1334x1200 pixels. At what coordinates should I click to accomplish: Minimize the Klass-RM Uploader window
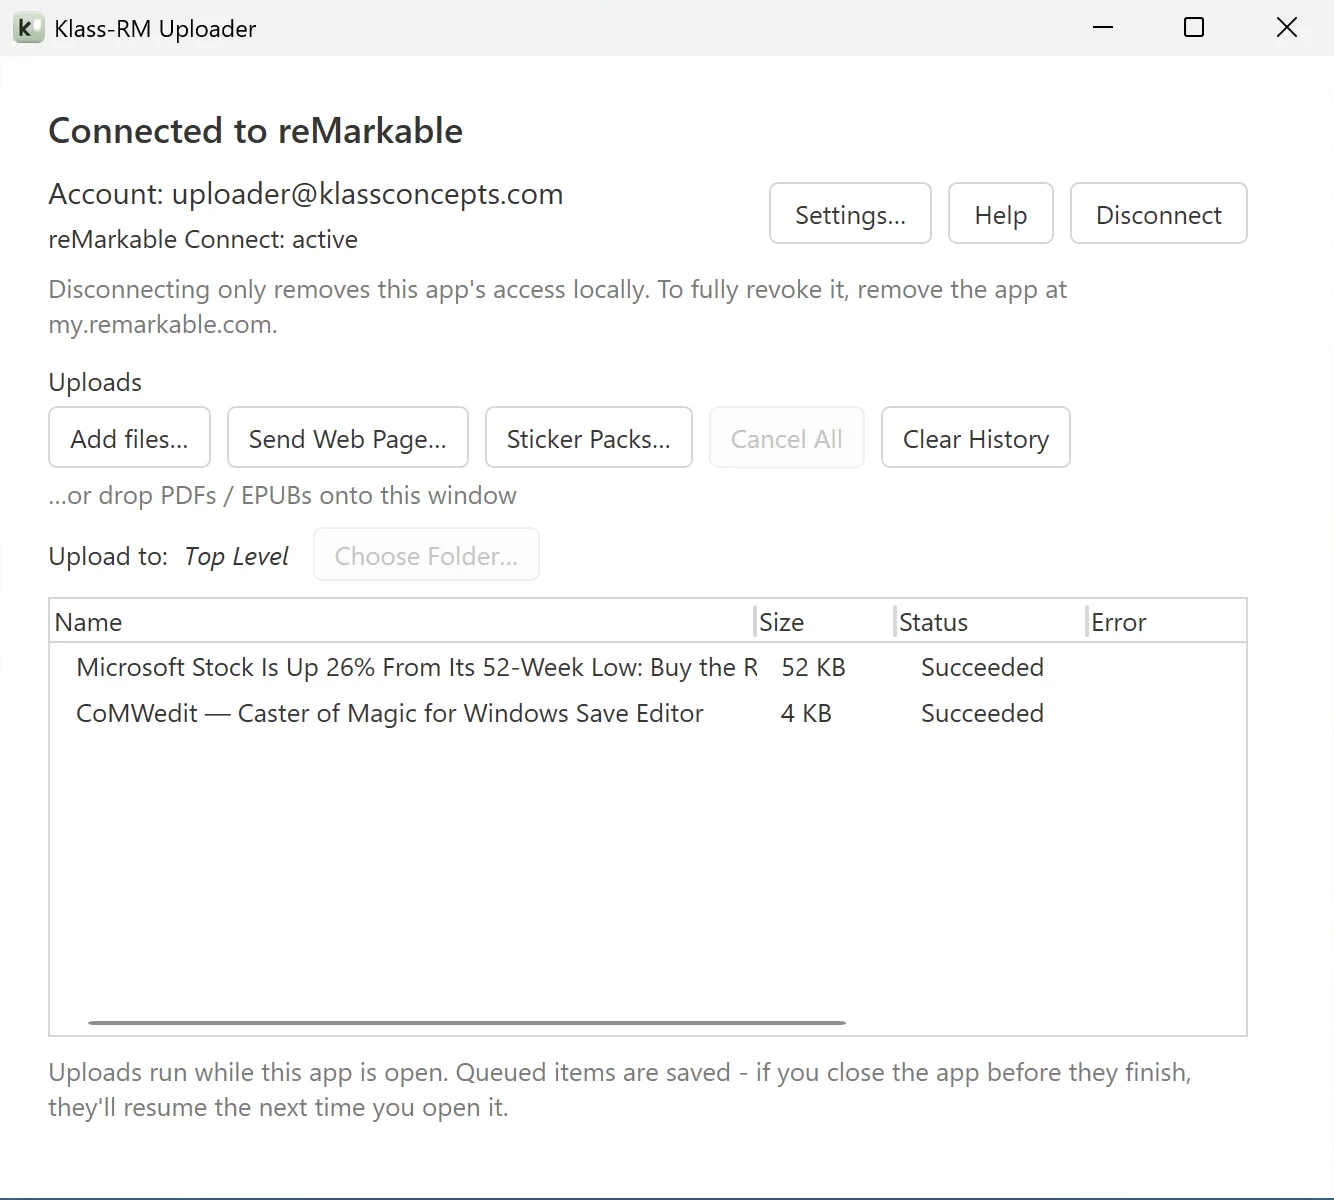pos(1103,27)
